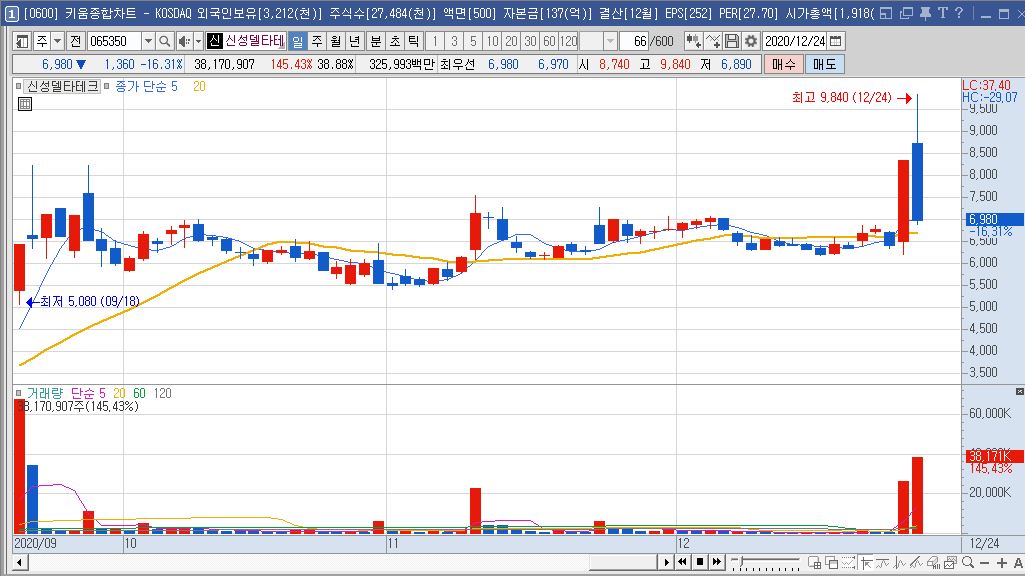Viewport: 1025px width, 576px height.
Task: Click the print chart icon at bottom
Action: click(933, 562)
